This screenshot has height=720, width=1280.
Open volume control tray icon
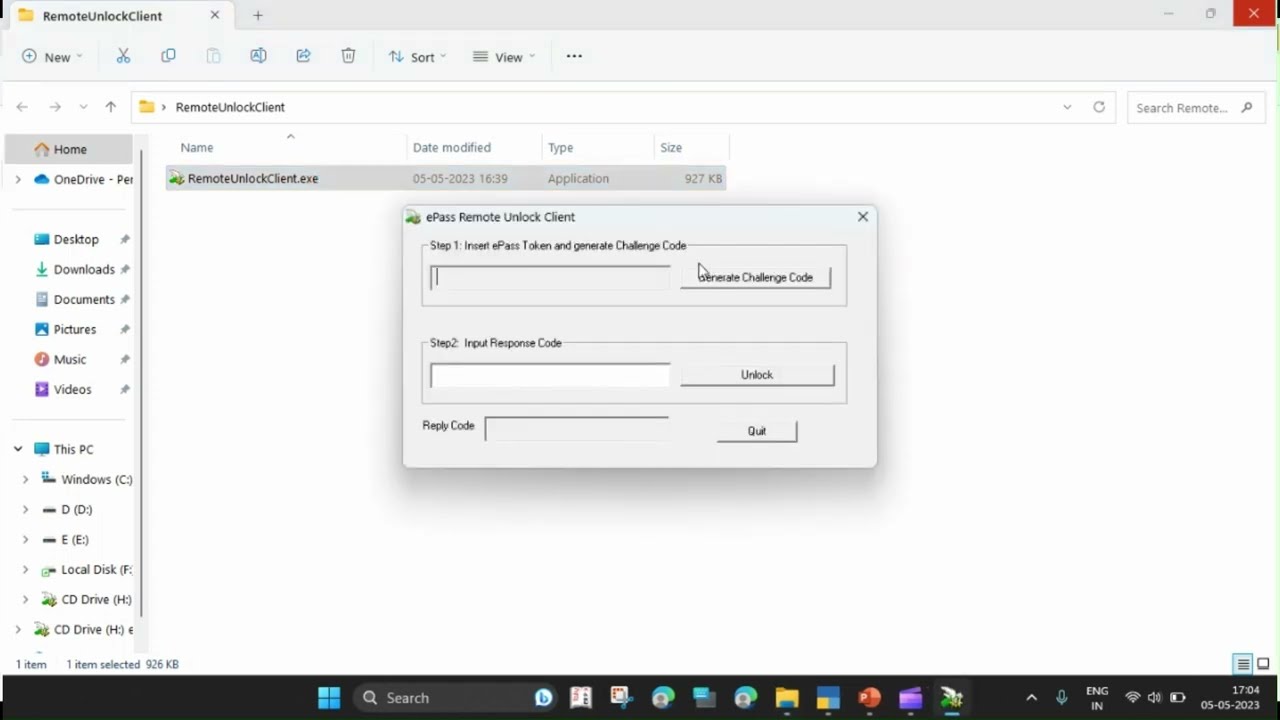1154,697
